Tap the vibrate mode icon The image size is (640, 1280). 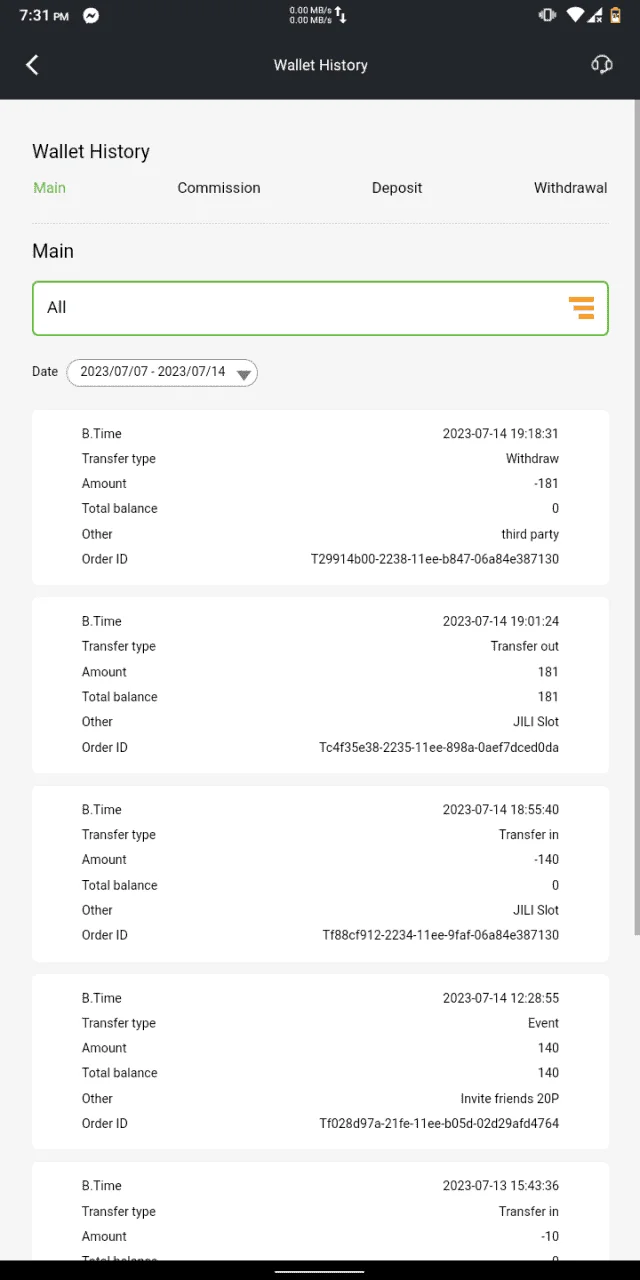pos(547,16)
